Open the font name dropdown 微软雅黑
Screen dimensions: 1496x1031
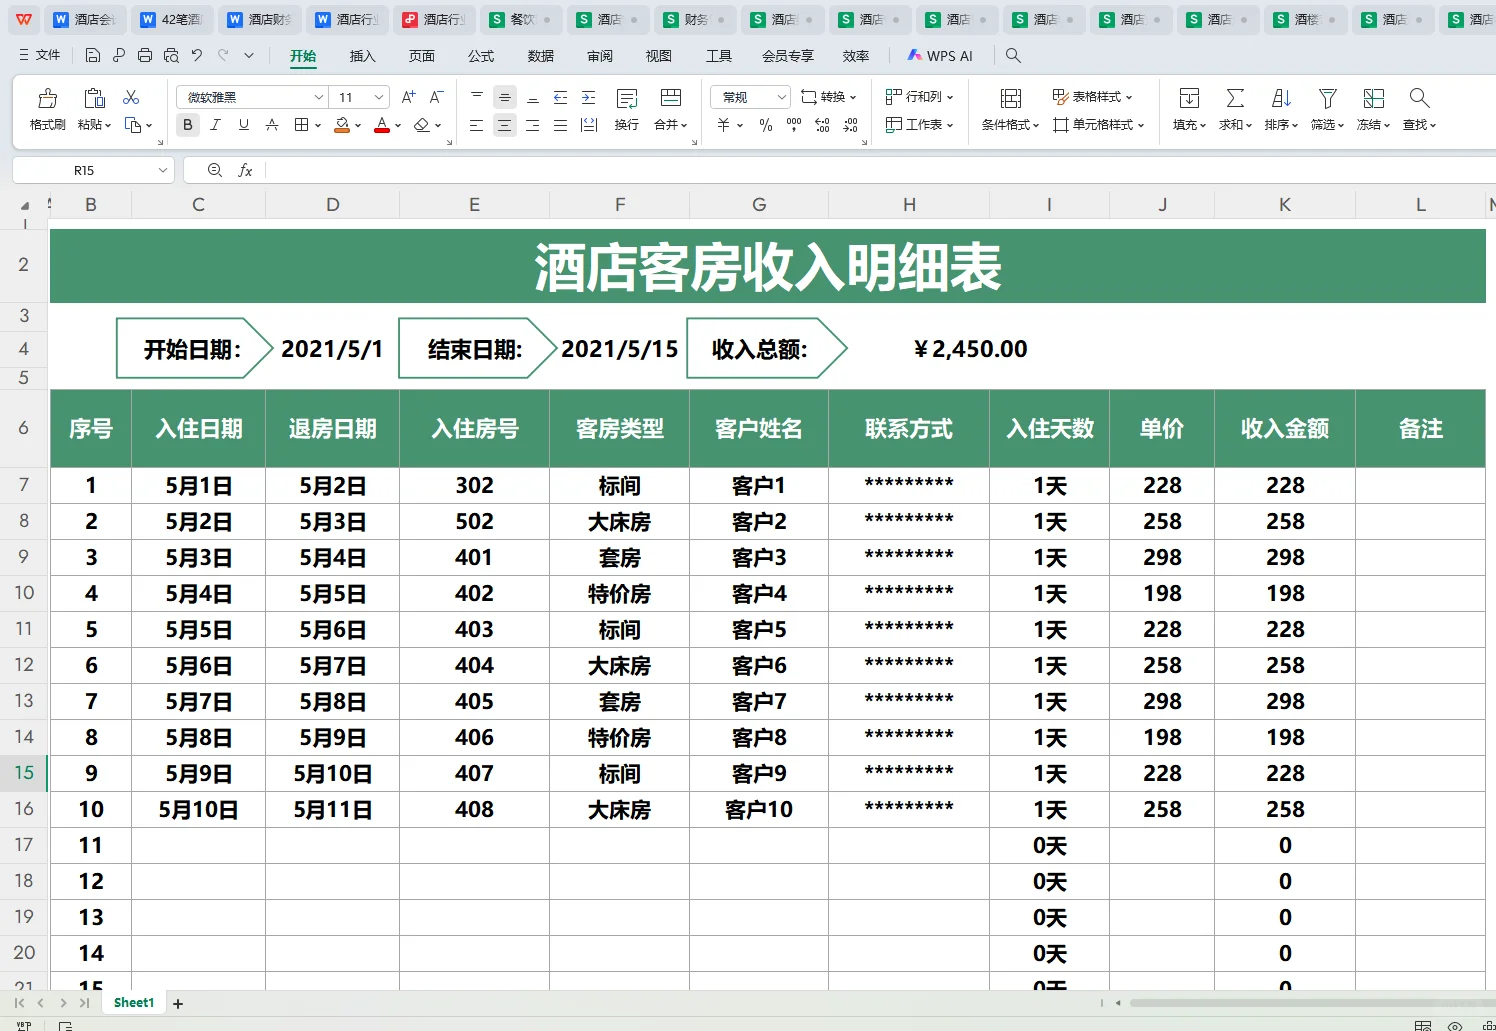click(319, 97)
